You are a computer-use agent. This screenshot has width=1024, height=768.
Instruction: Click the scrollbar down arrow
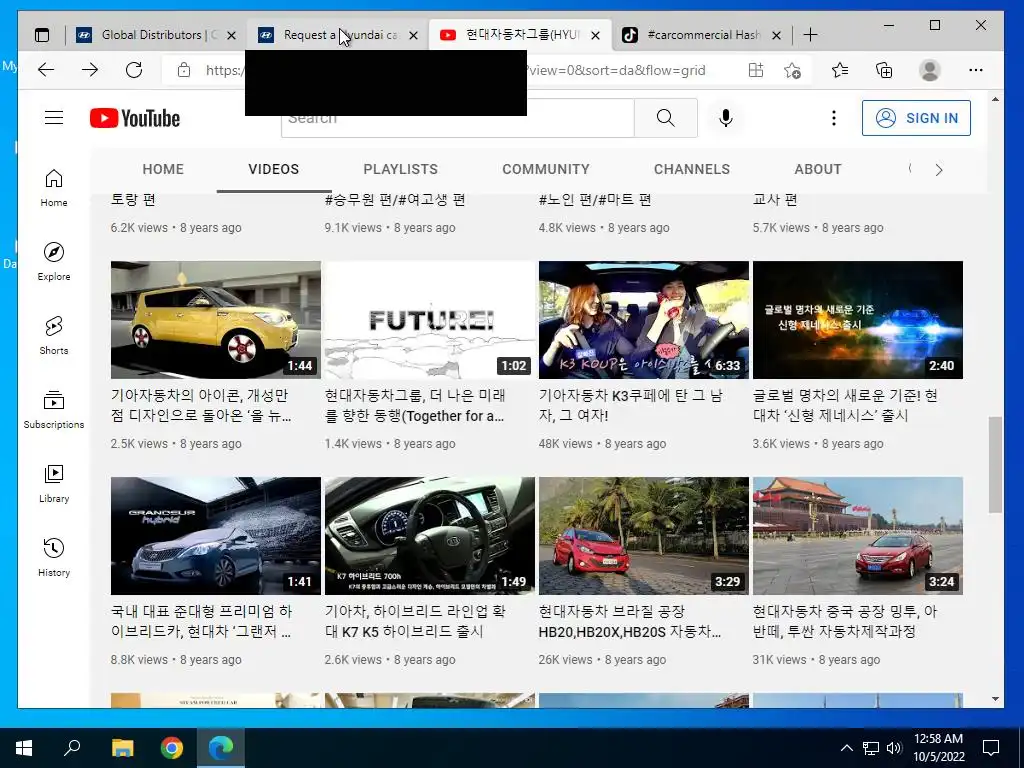coord(995,699)
